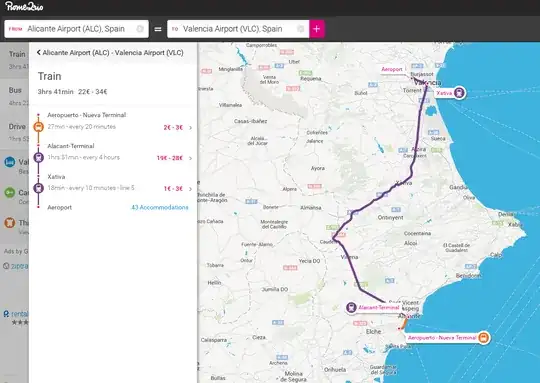Clear the TO field with its x icon
The width and height of the screenshot is (540, 383).
click(300, 29)
